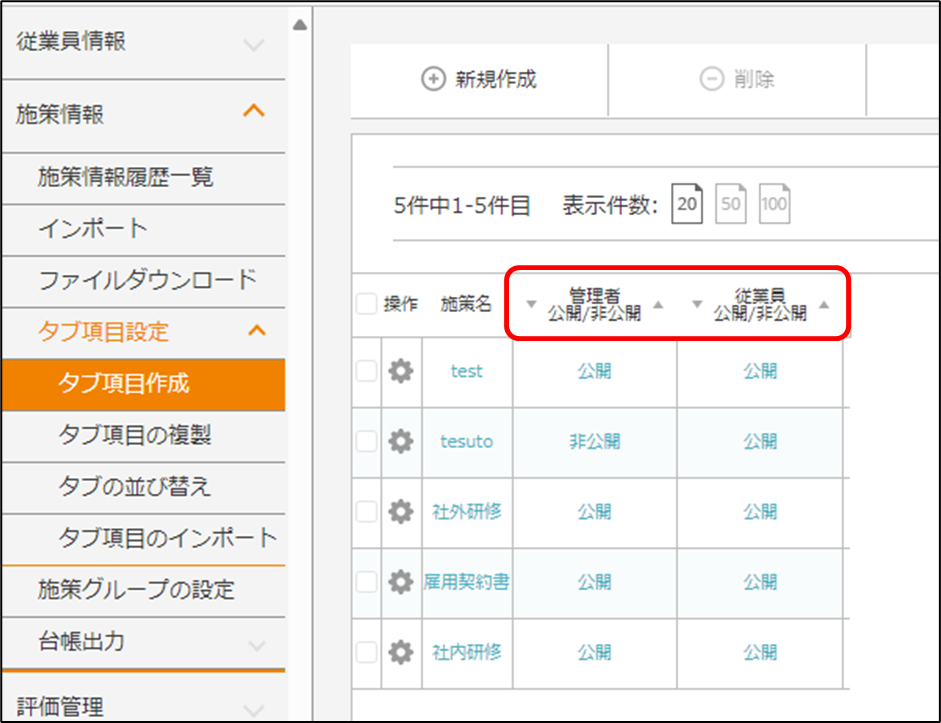Click the gear icon beside 社外研修
The image size is (941, 723).
click(x=400, y=512)
